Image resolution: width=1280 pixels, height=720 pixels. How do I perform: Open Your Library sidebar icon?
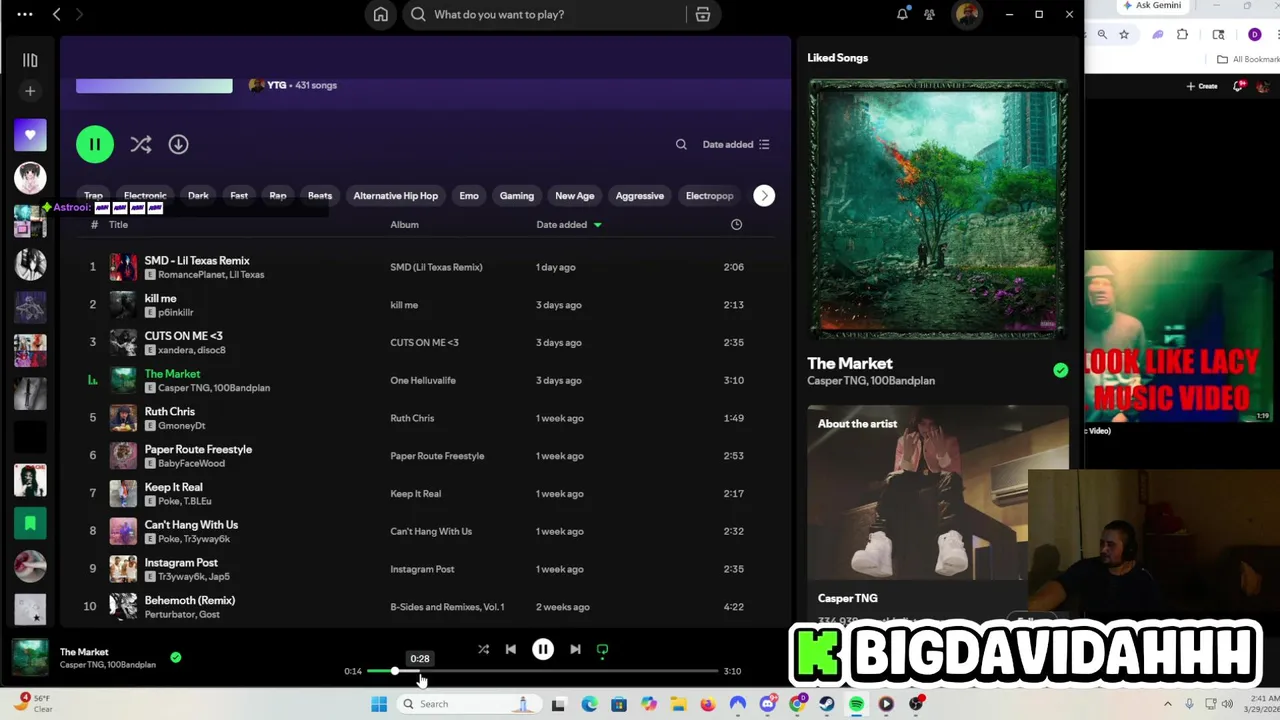[30, 60]
